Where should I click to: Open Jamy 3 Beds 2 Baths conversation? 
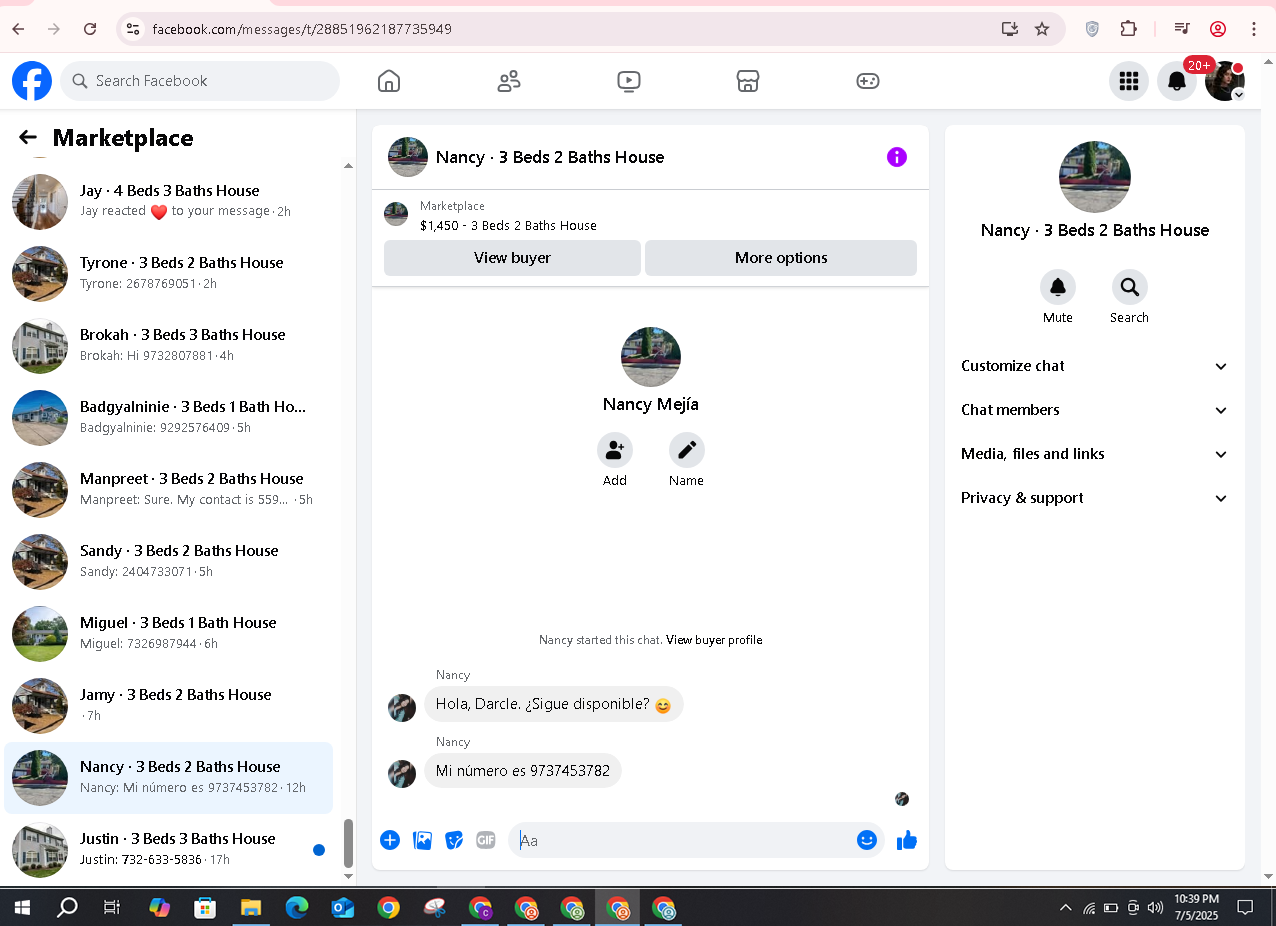170,705
